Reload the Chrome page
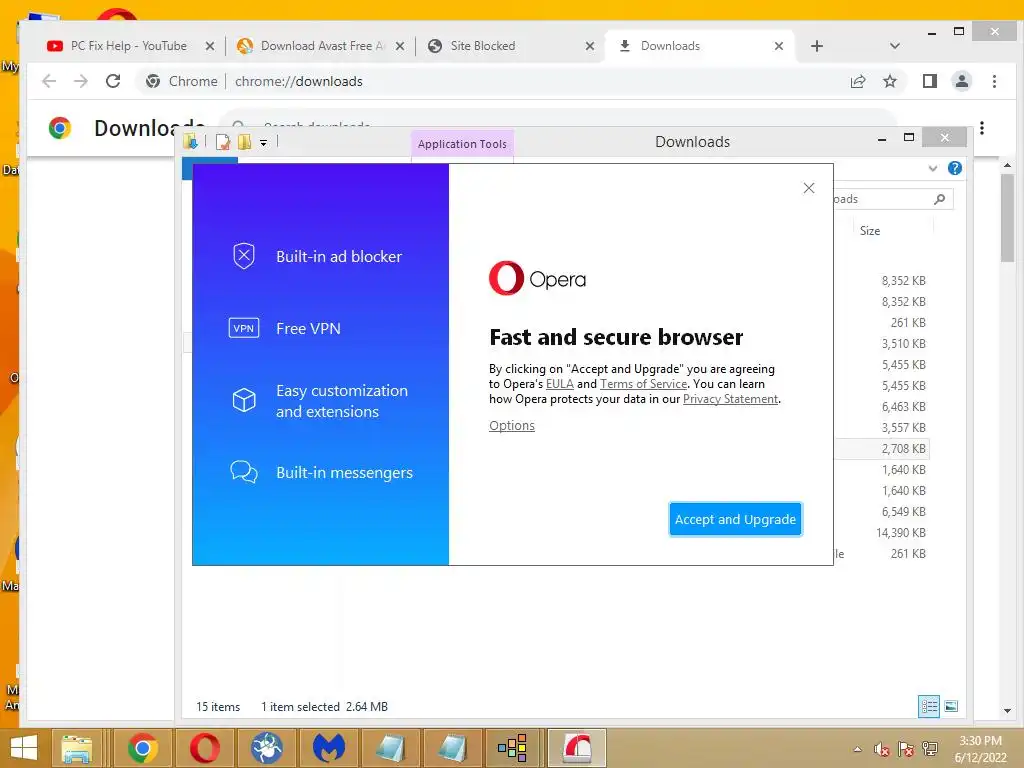This screenshot has width=1024, height=768. pyautogui.click(x=113, y=81)
